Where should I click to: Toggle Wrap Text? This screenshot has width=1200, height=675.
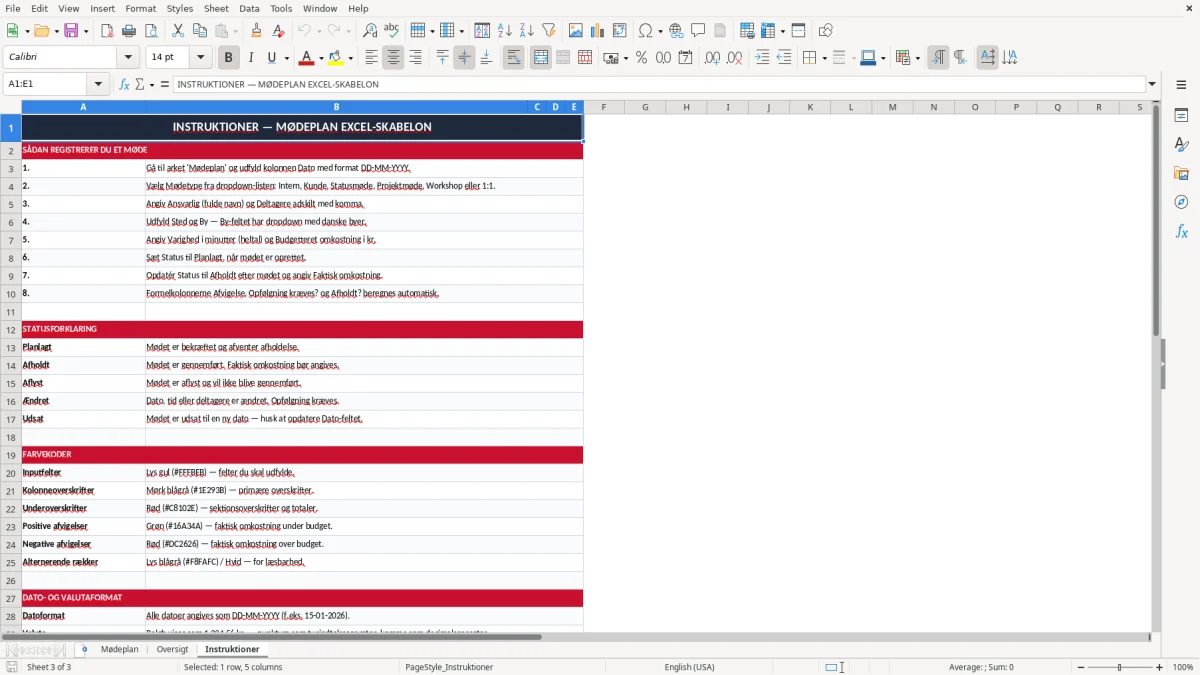coord(513,58)
